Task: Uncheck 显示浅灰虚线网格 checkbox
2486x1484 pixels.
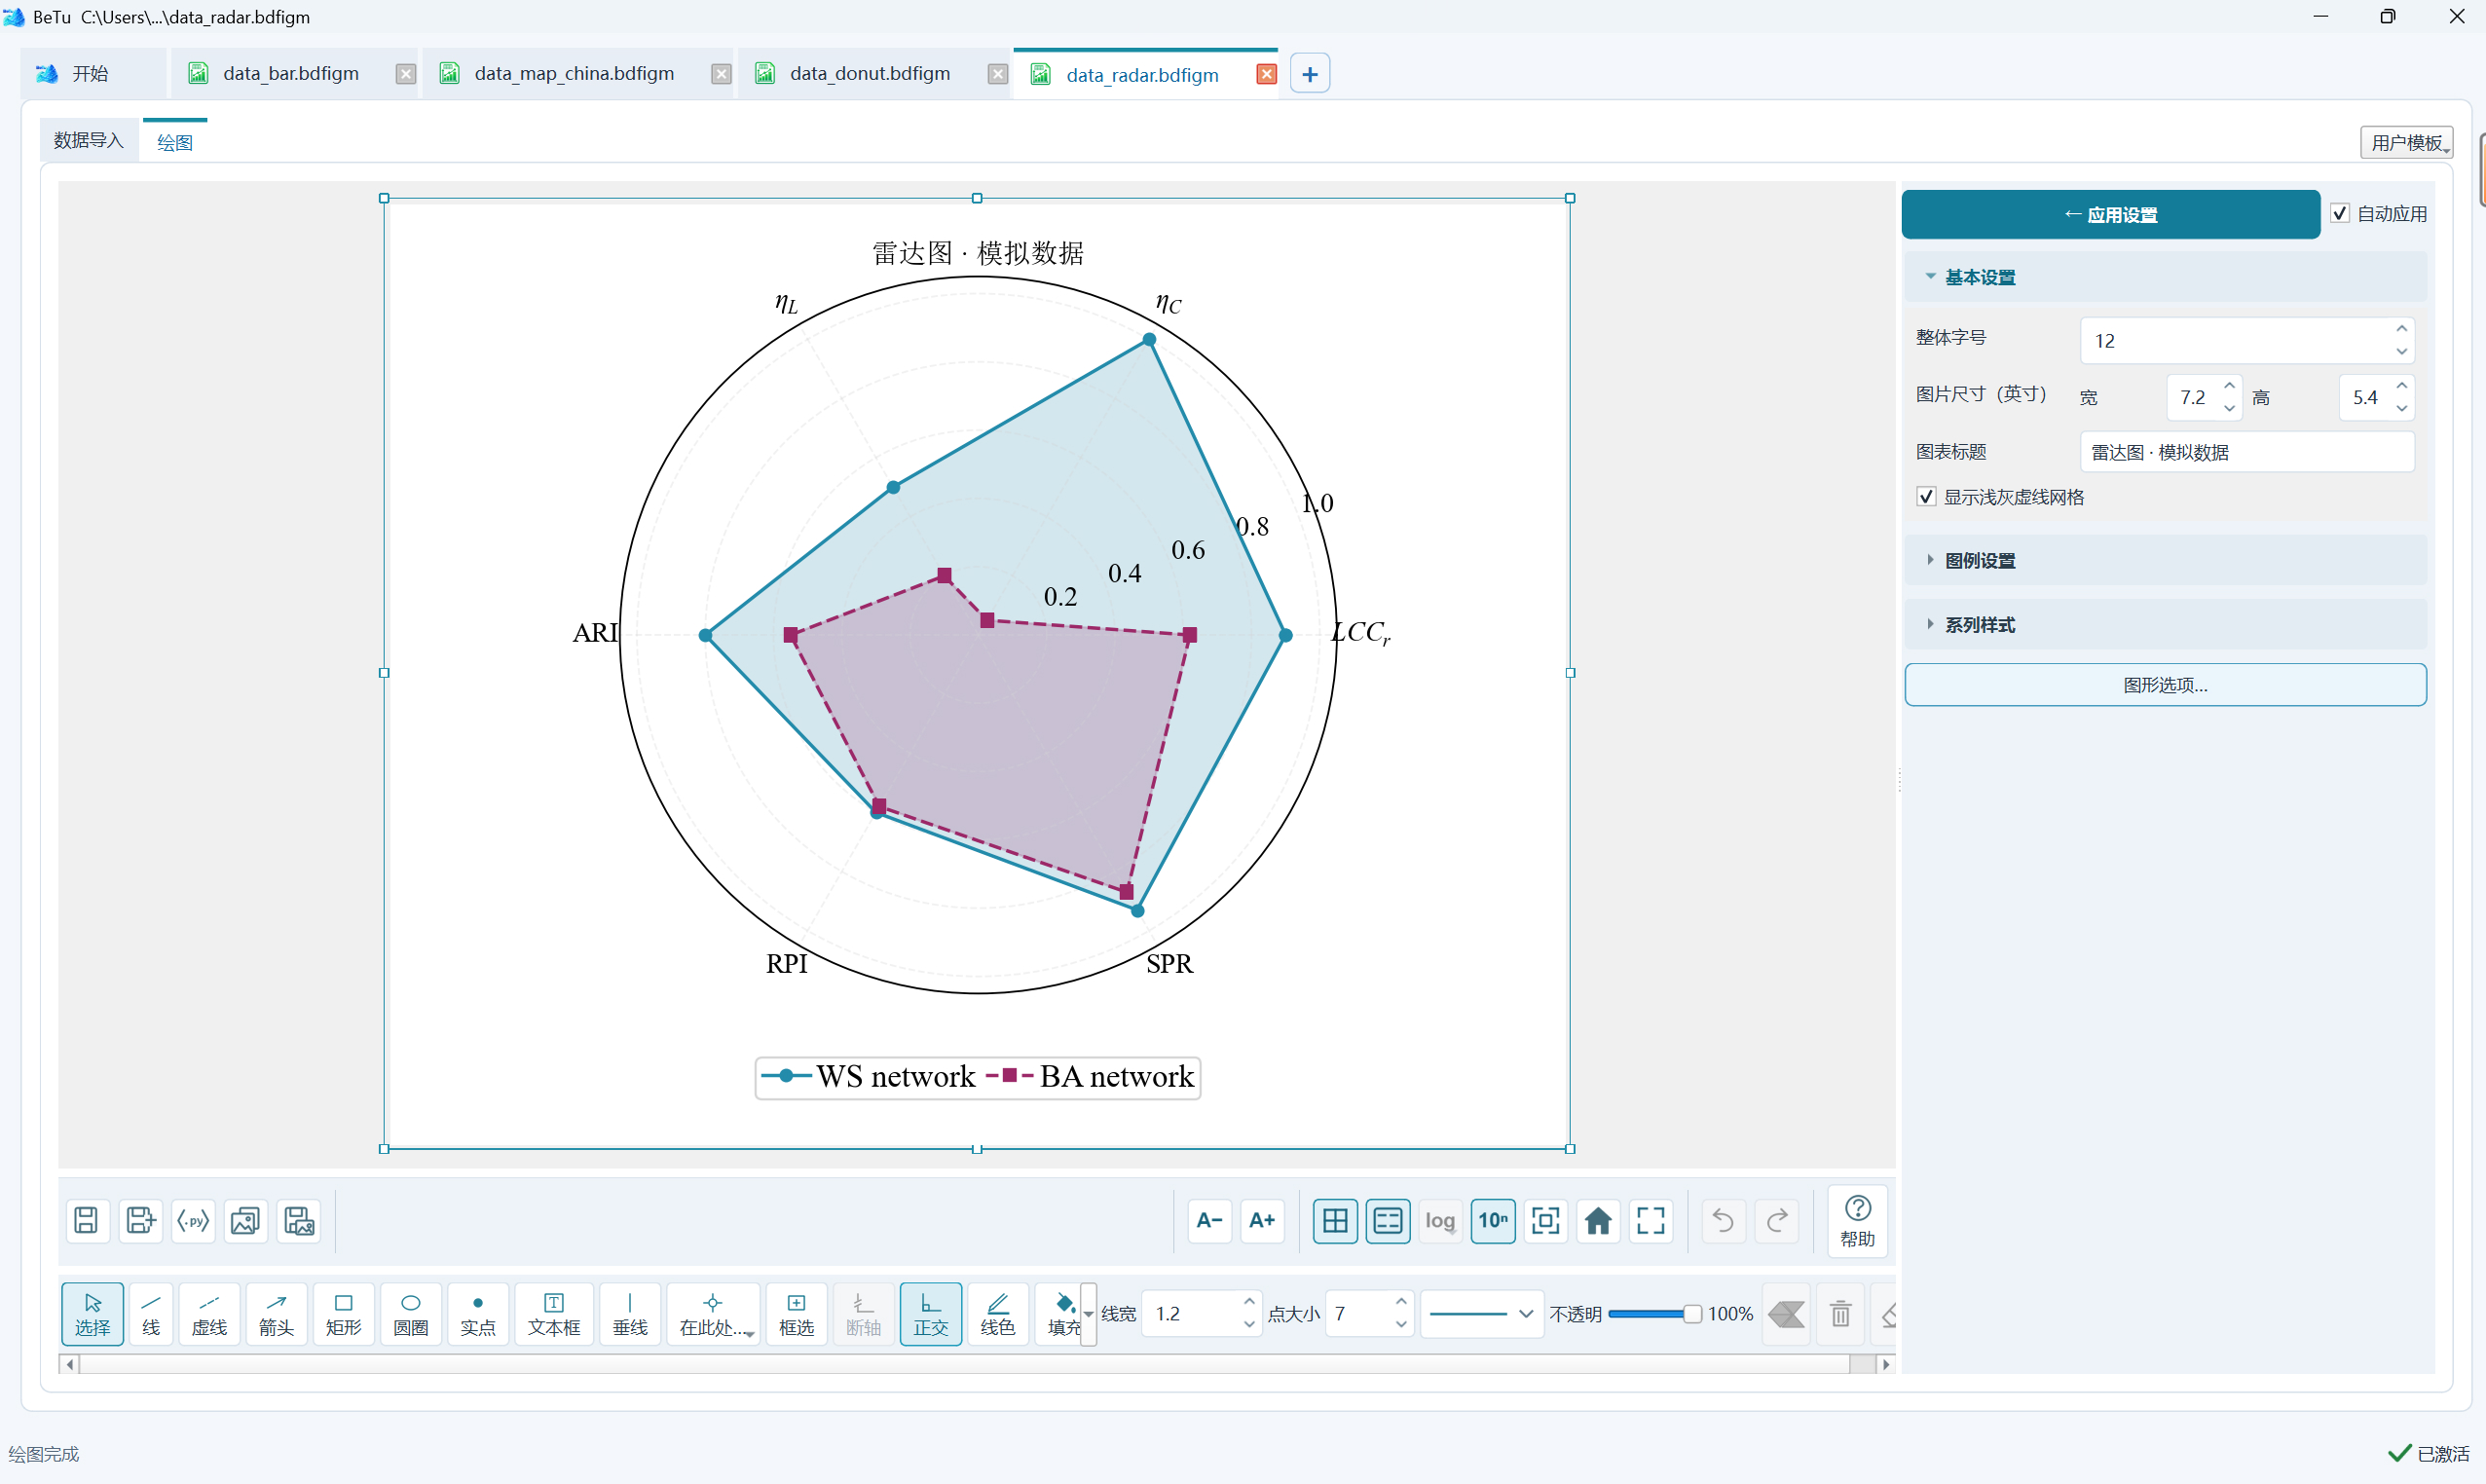Action: tap(1926, 497)
